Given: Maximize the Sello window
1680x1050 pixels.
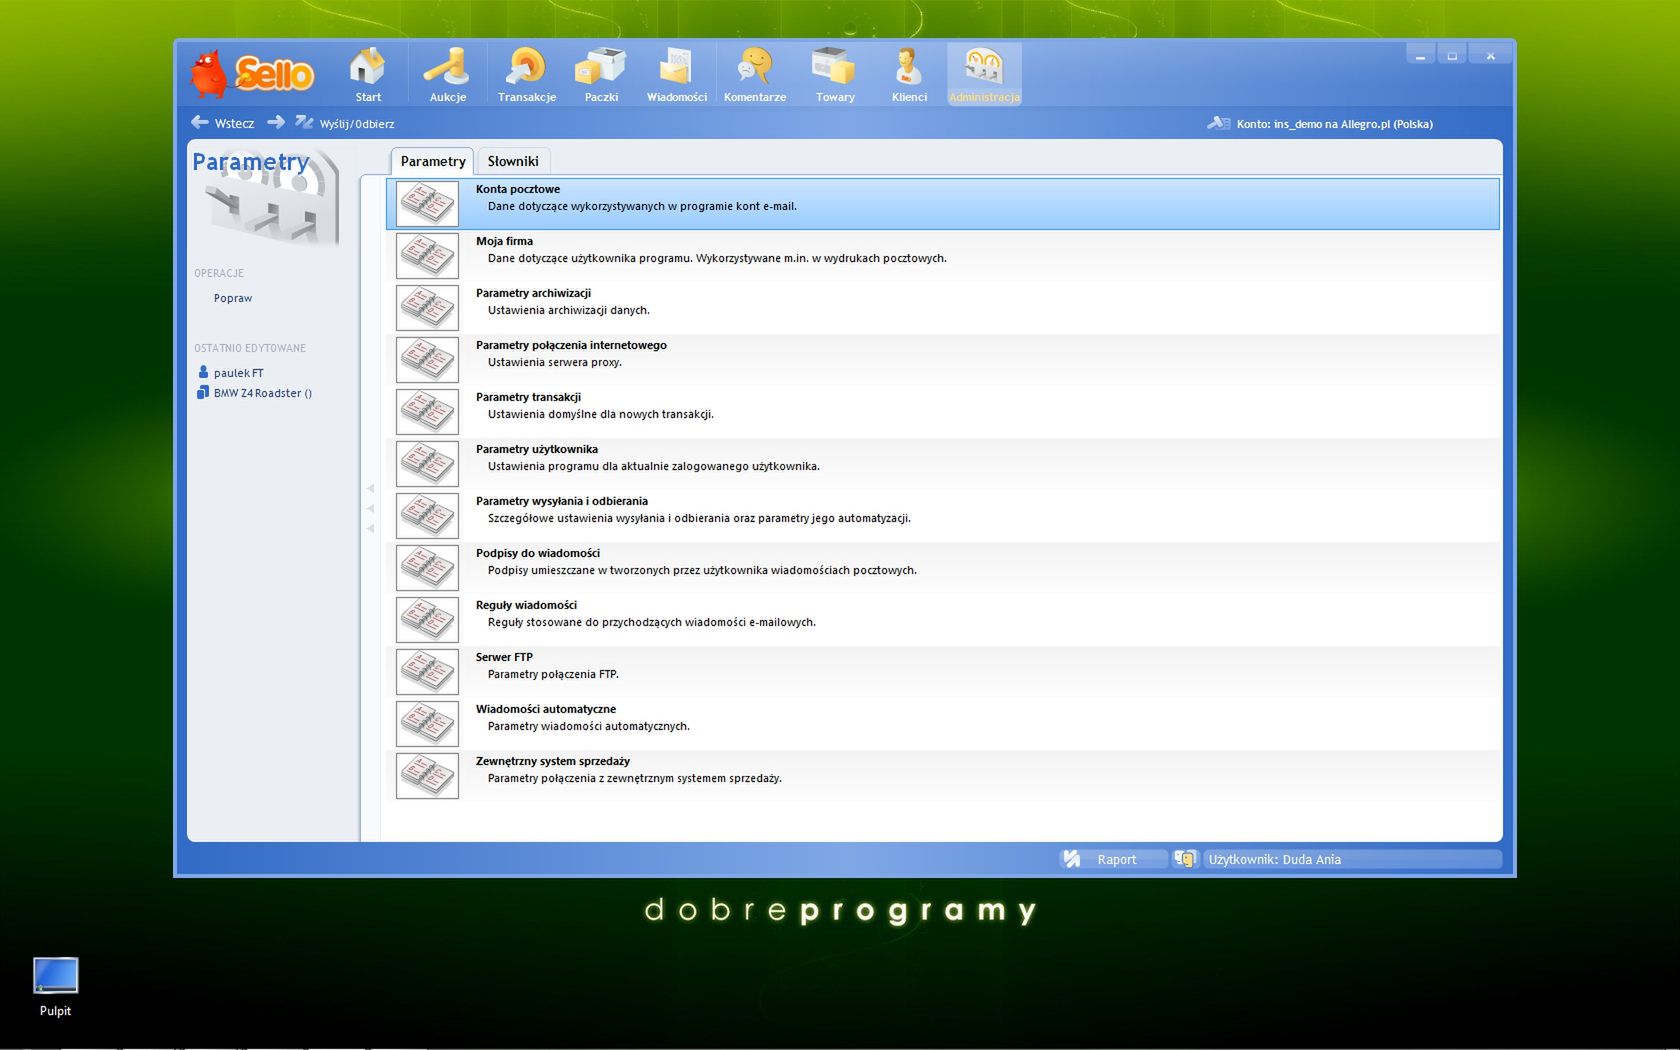Looking at the screenshot, I should [x=1452, y=55].
